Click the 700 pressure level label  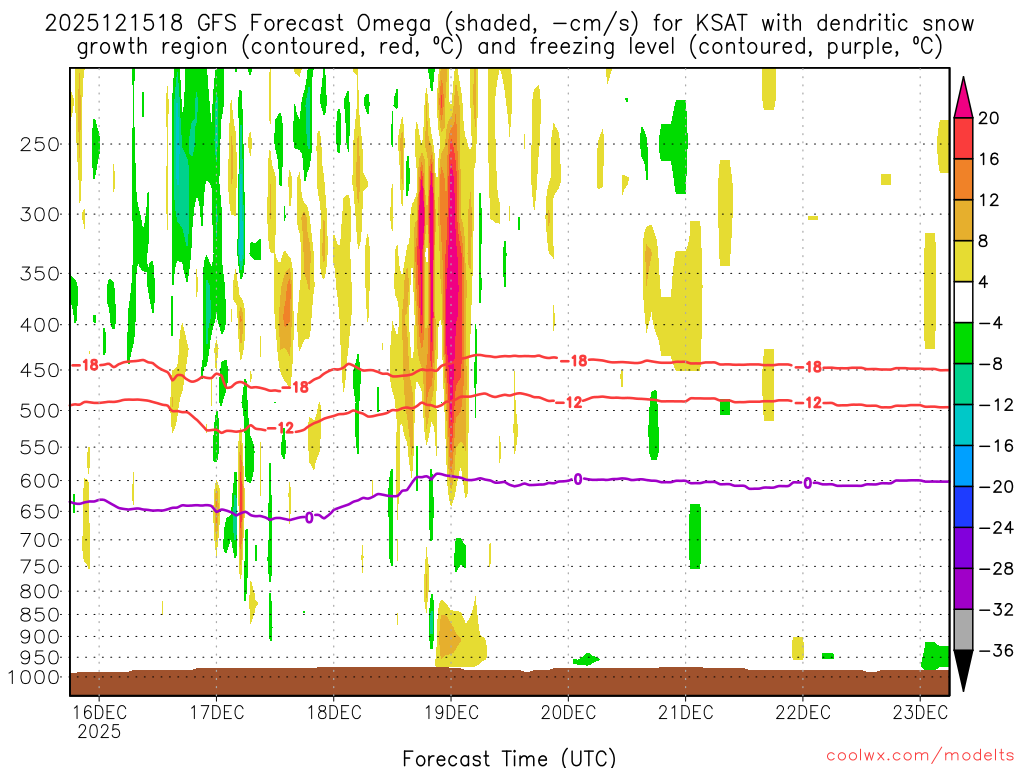(x=40, y=540)
